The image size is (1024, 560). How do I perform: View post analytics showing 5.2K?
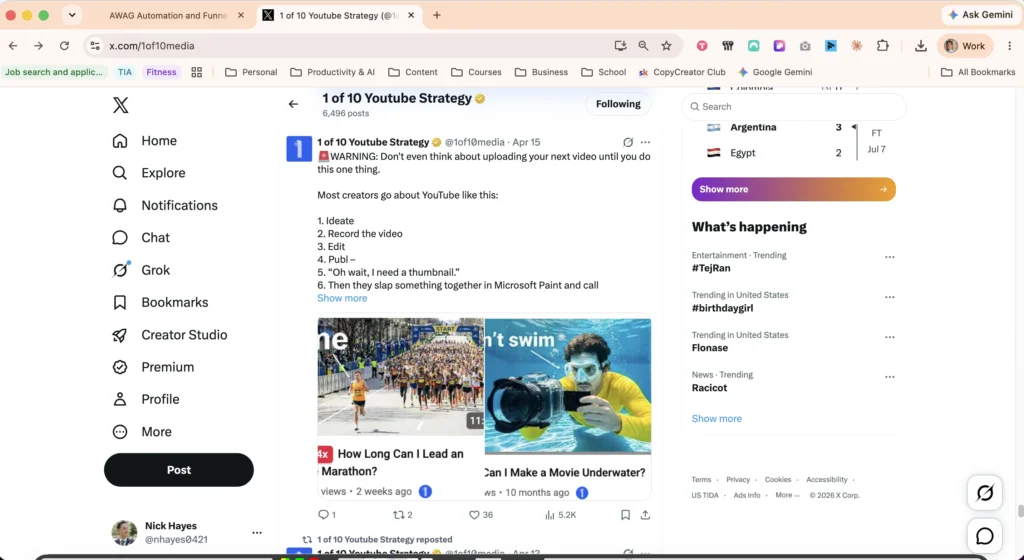(x=560, y=515)
